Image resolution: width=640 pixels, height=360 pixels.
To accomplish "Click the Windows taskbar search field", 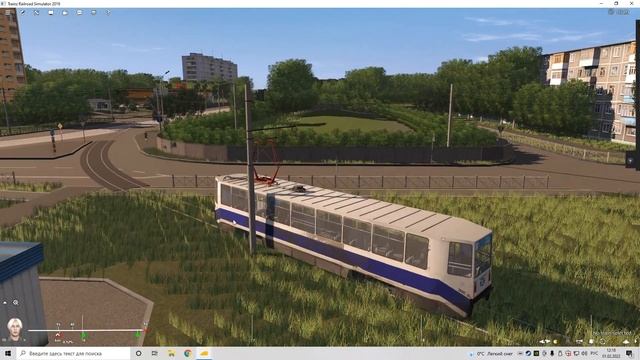I will coord(73,353).
